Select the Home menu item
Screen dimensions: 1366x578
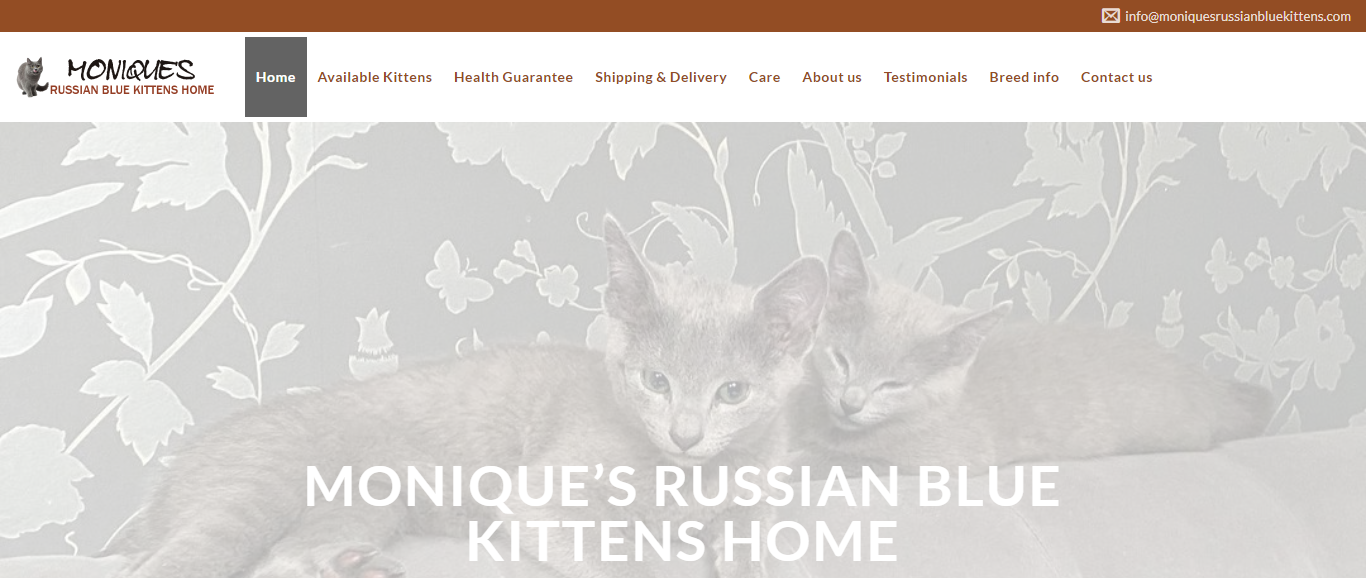click(x=276, y=77)
